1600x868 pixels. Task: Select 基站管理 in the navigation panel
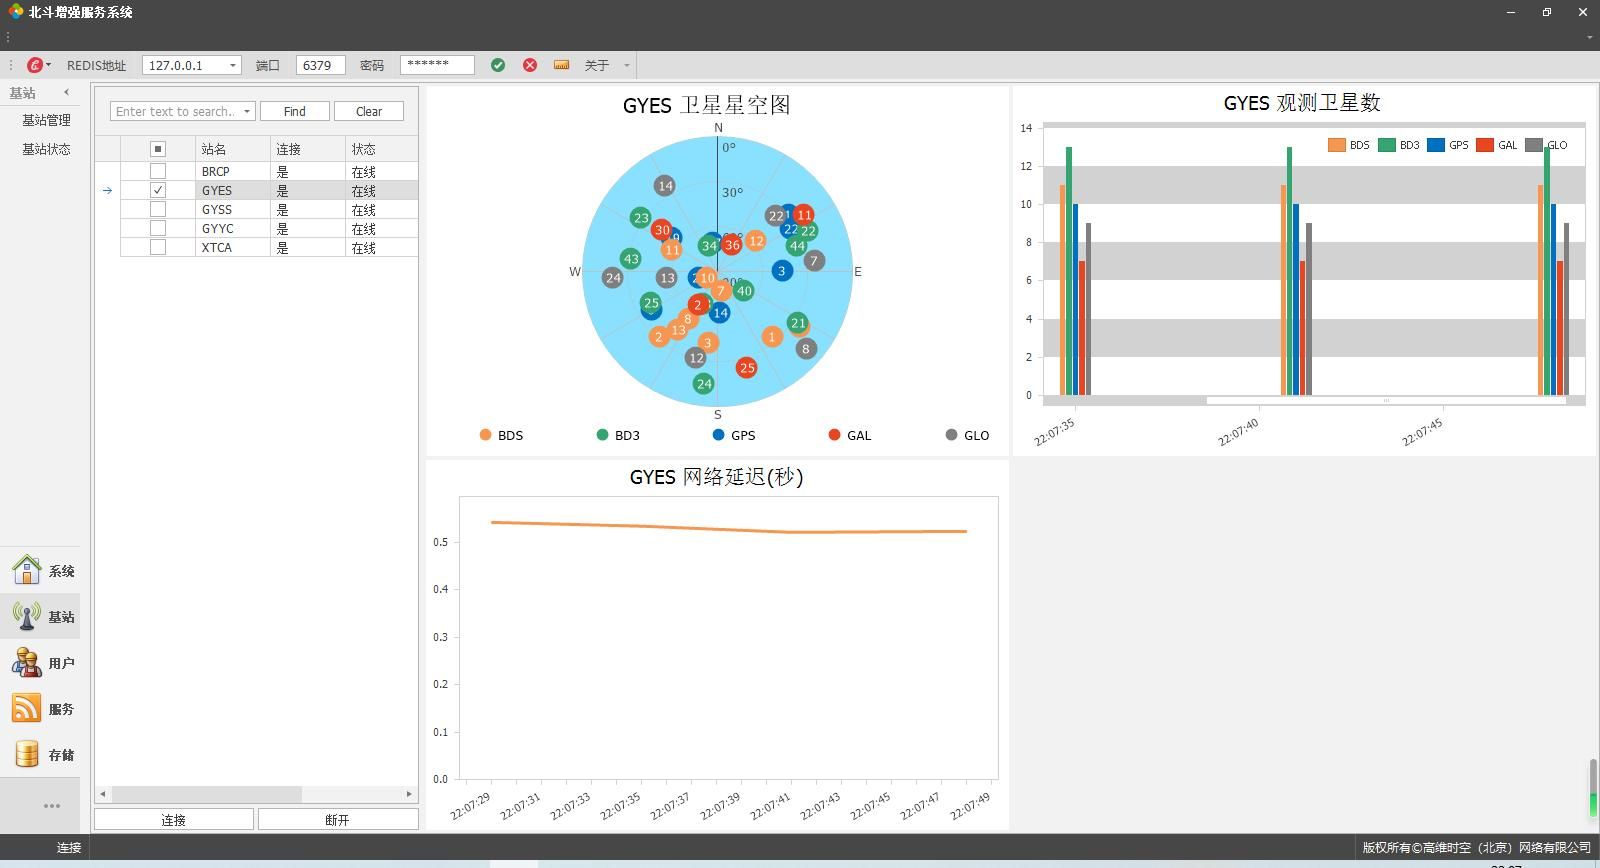(46, 120)
